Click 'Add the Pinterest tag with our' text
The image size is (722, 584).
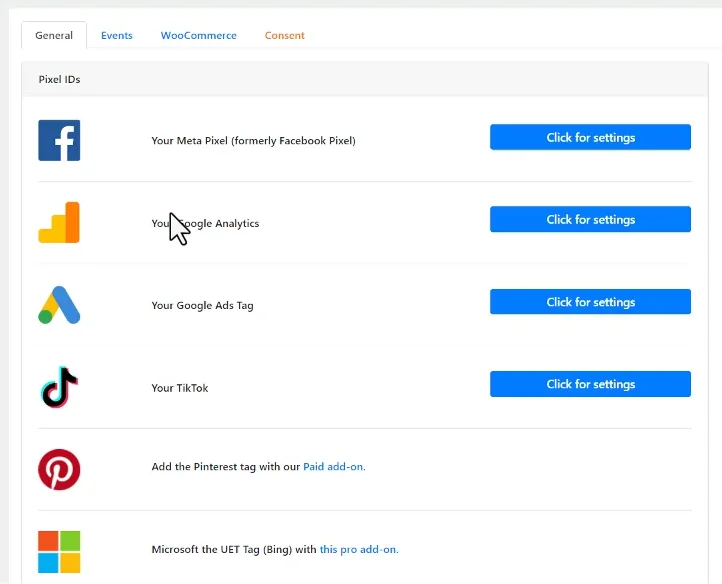coord(226,467)
